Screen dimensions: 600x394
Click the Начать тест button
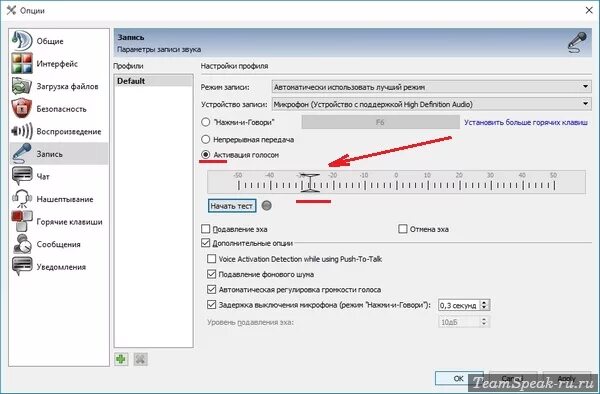point(232,206)
